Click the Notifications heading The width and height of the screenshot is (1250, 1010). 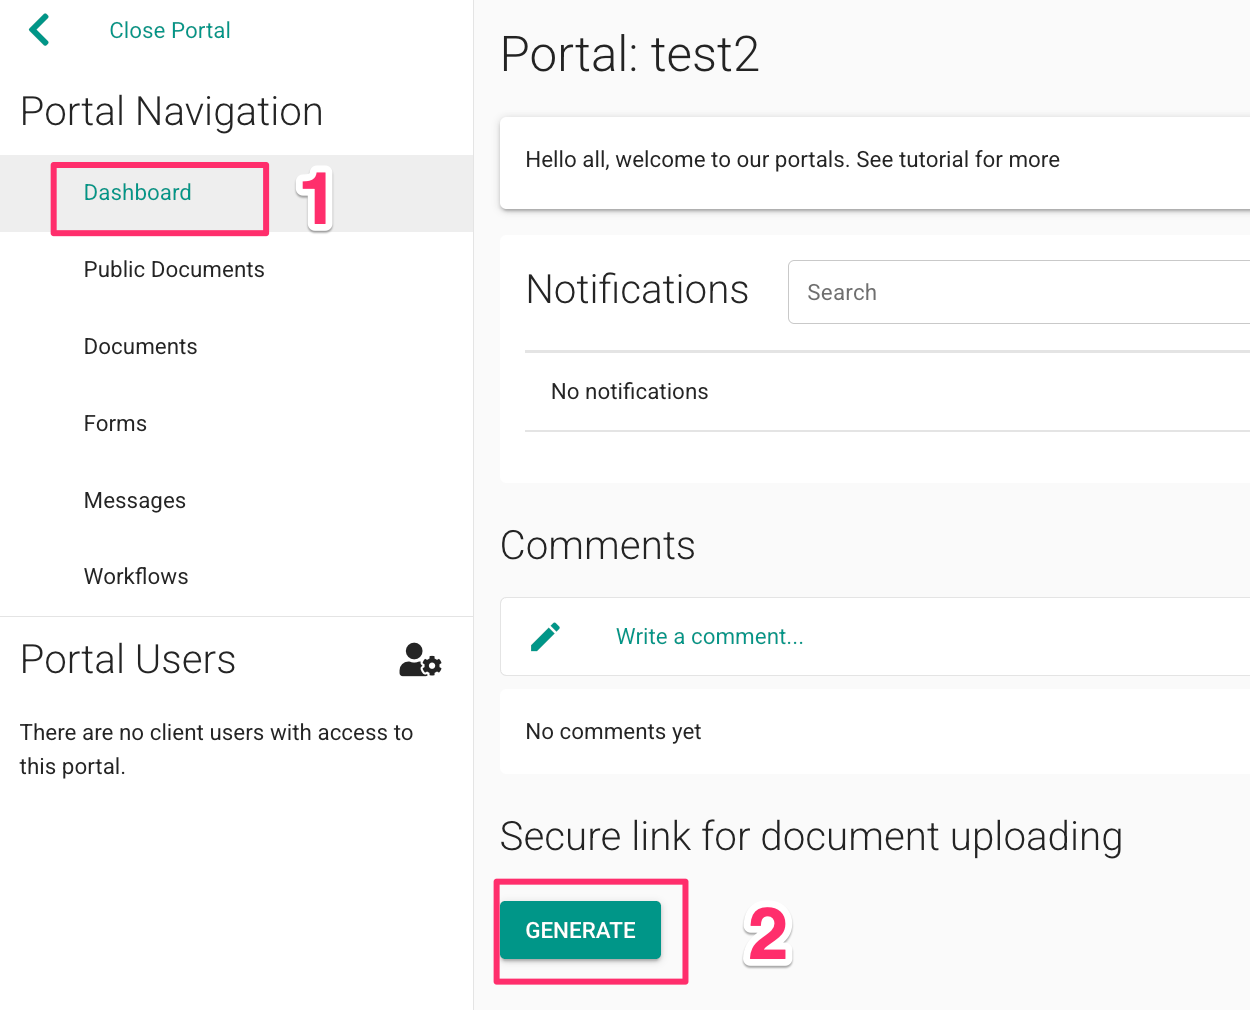(x=637, y=290)
